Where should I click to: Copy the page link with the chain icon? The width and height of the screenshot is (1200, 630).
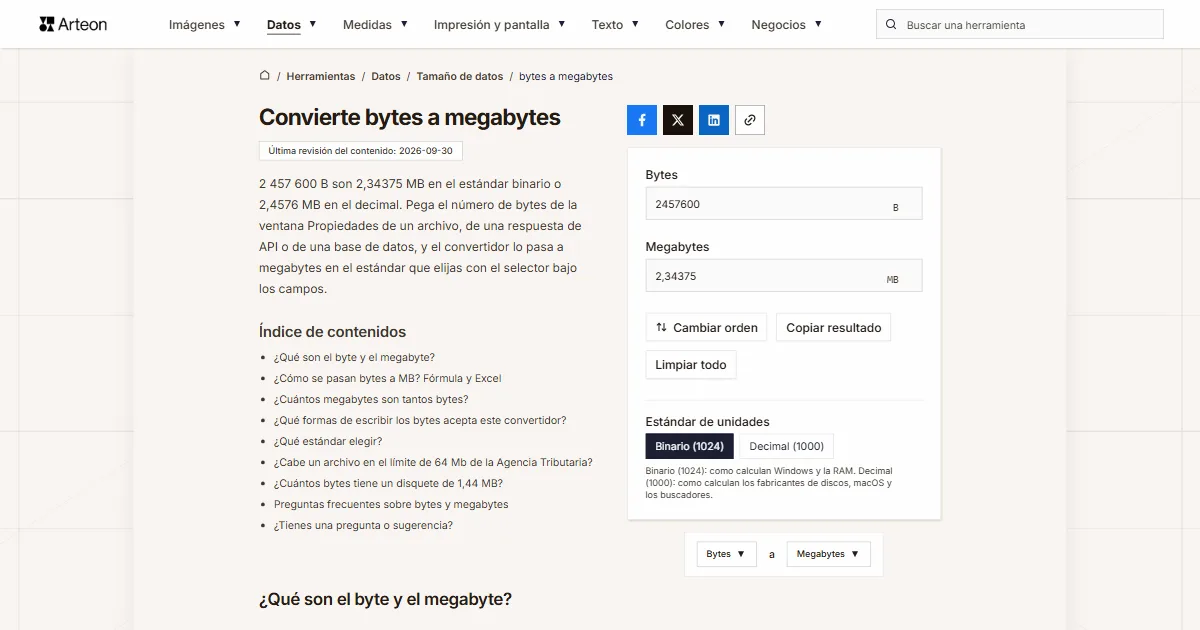point(750,120)
